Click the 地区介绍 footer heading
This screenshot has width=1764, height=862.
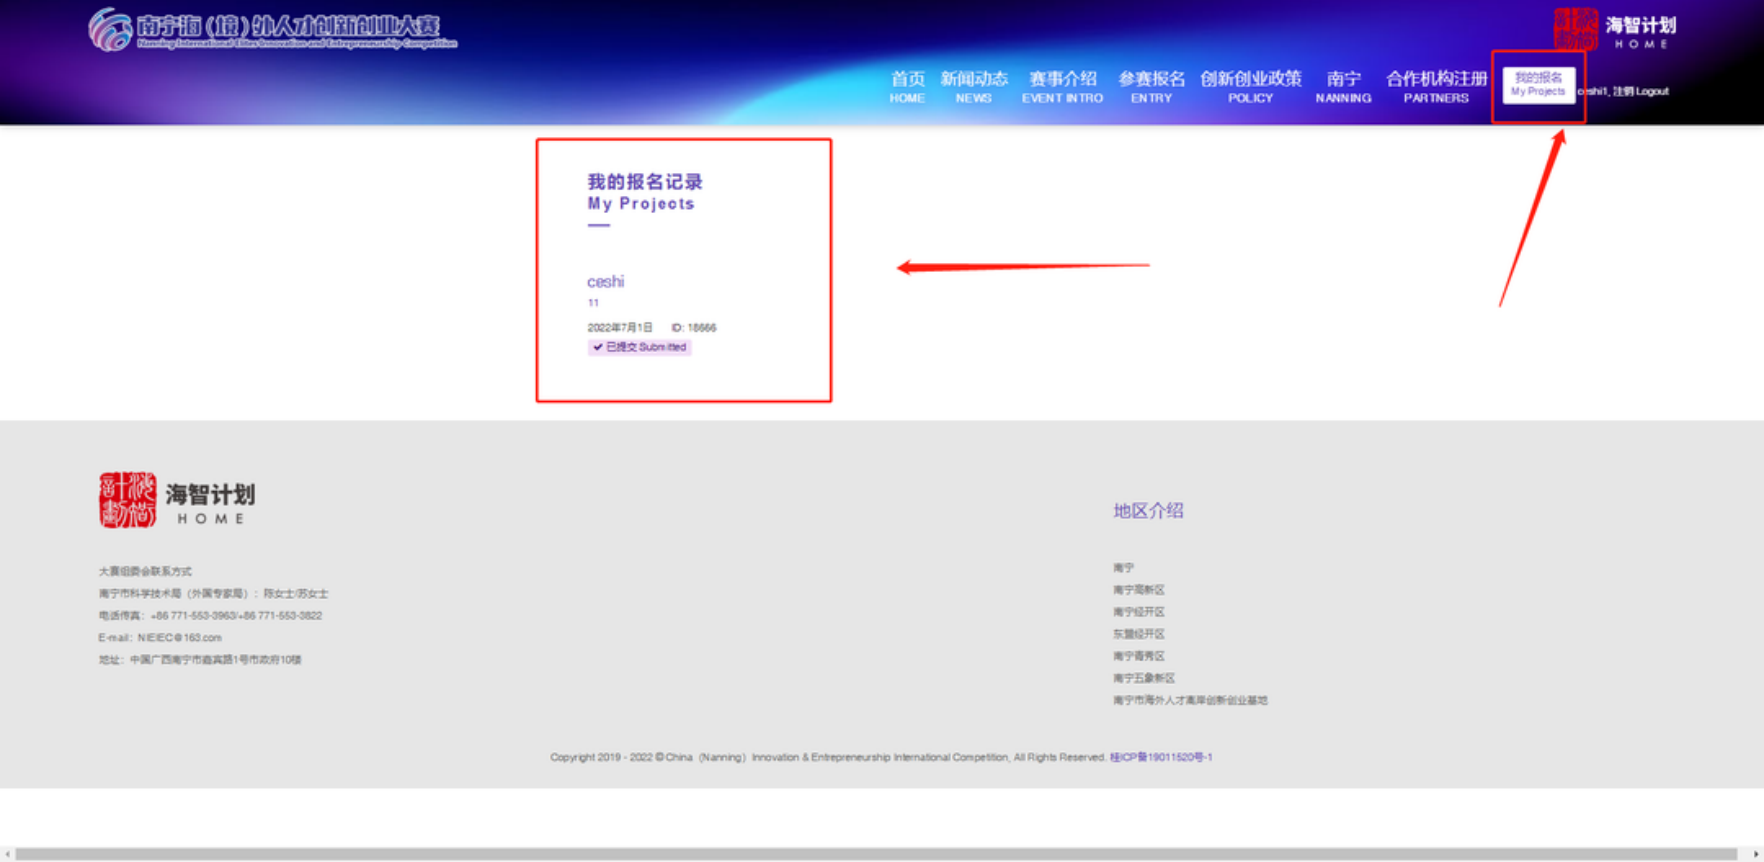click(1148, 511)
